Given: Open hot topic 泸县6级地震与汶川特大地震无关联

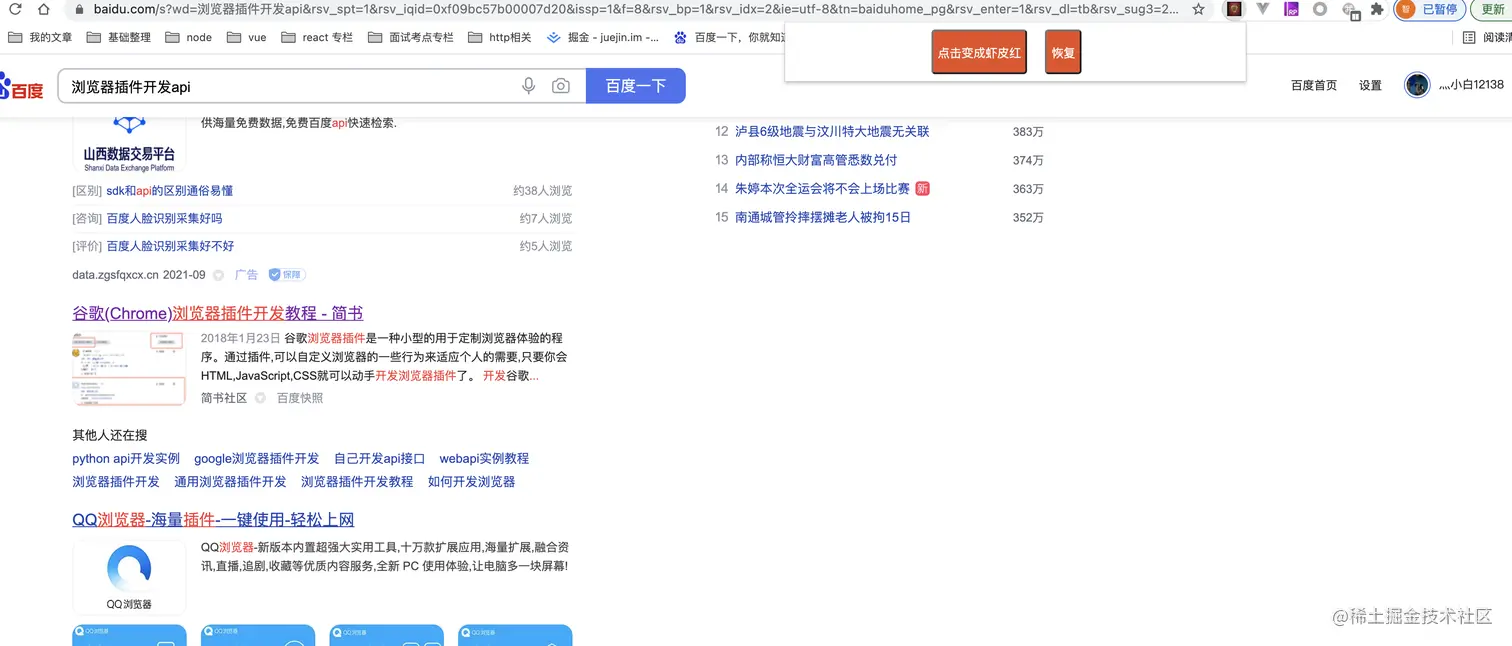Looking at the screenshot, I should (x=832, y=131).
